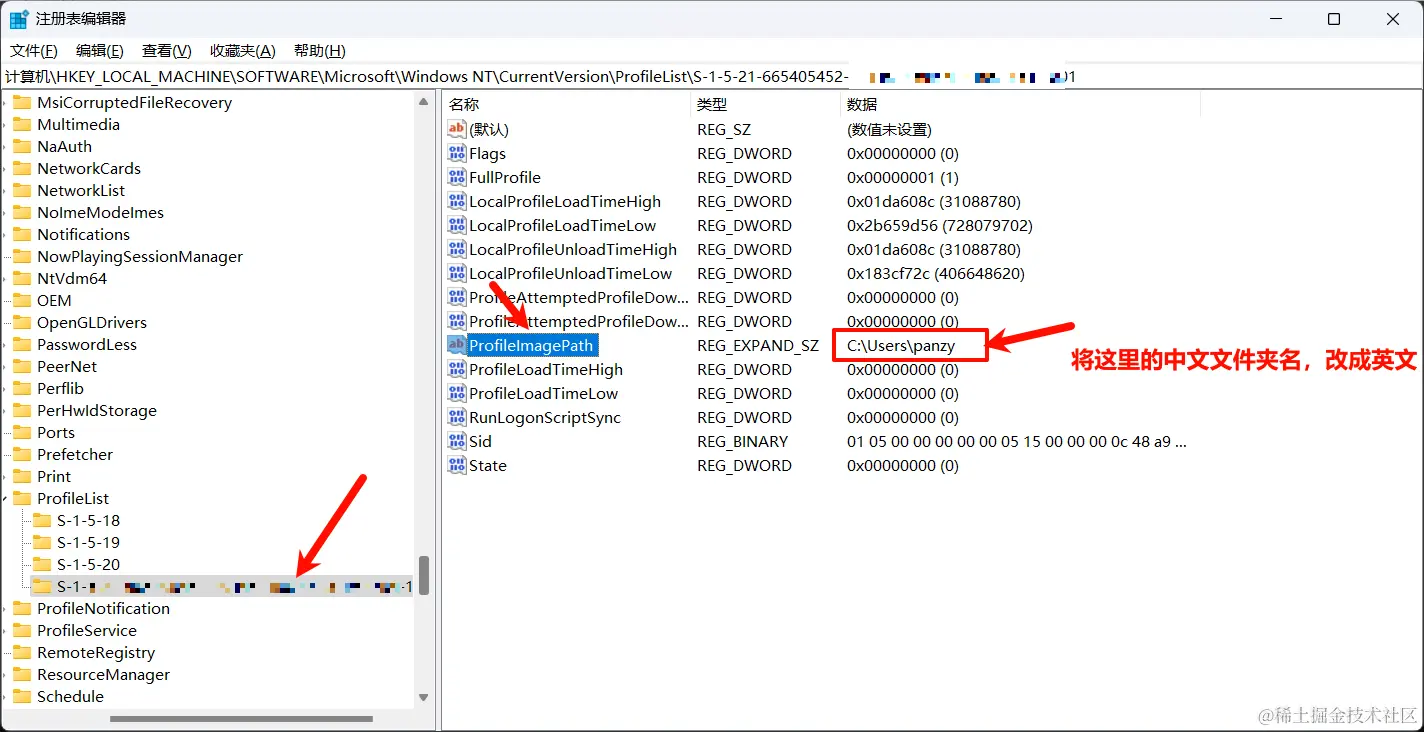Open the 查看(V) menu
The height and width of the screenshot is (732, 1424).
pyautogui.click(x=167, y=51)
